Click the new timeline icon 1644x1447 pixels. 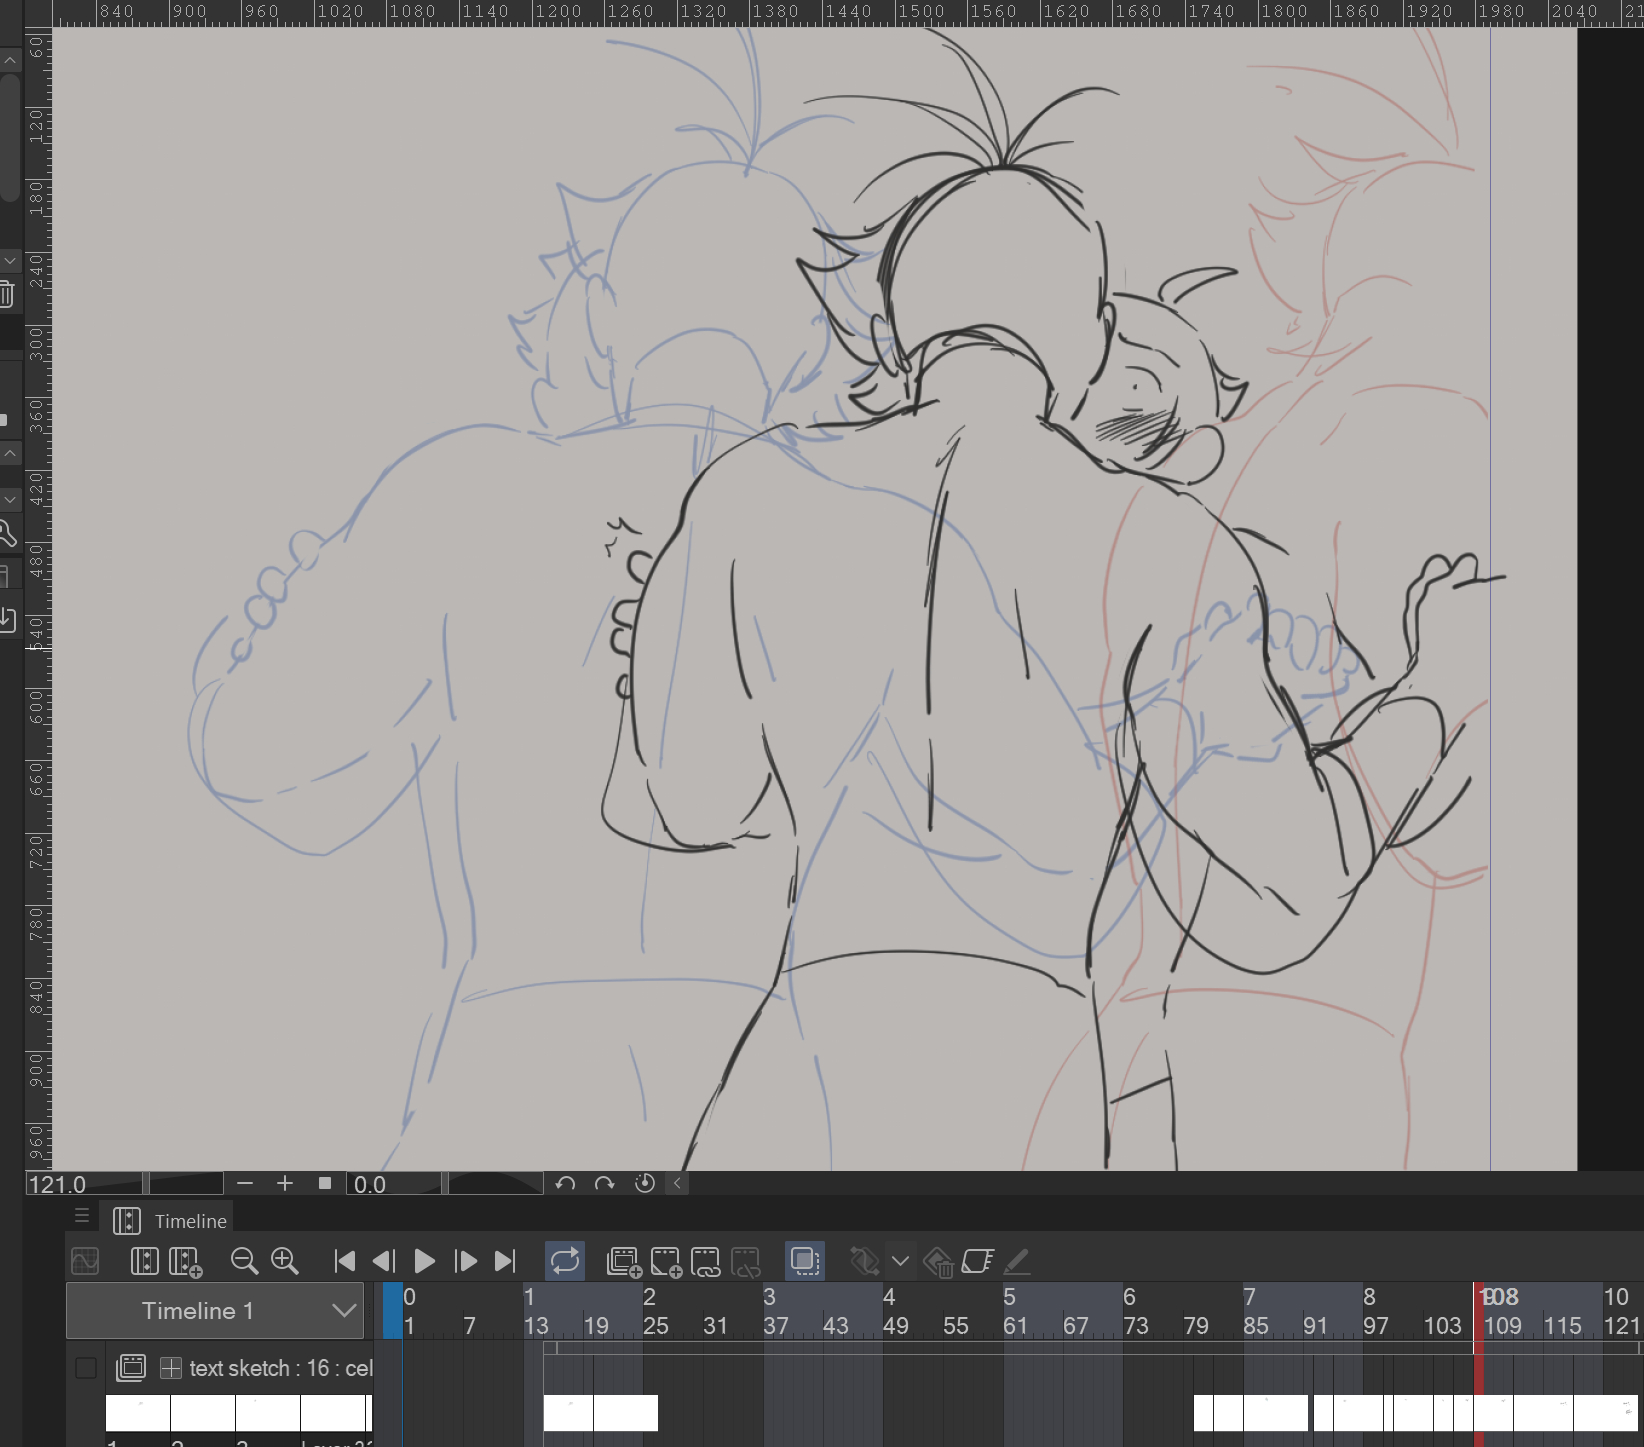click(185, 1261)
